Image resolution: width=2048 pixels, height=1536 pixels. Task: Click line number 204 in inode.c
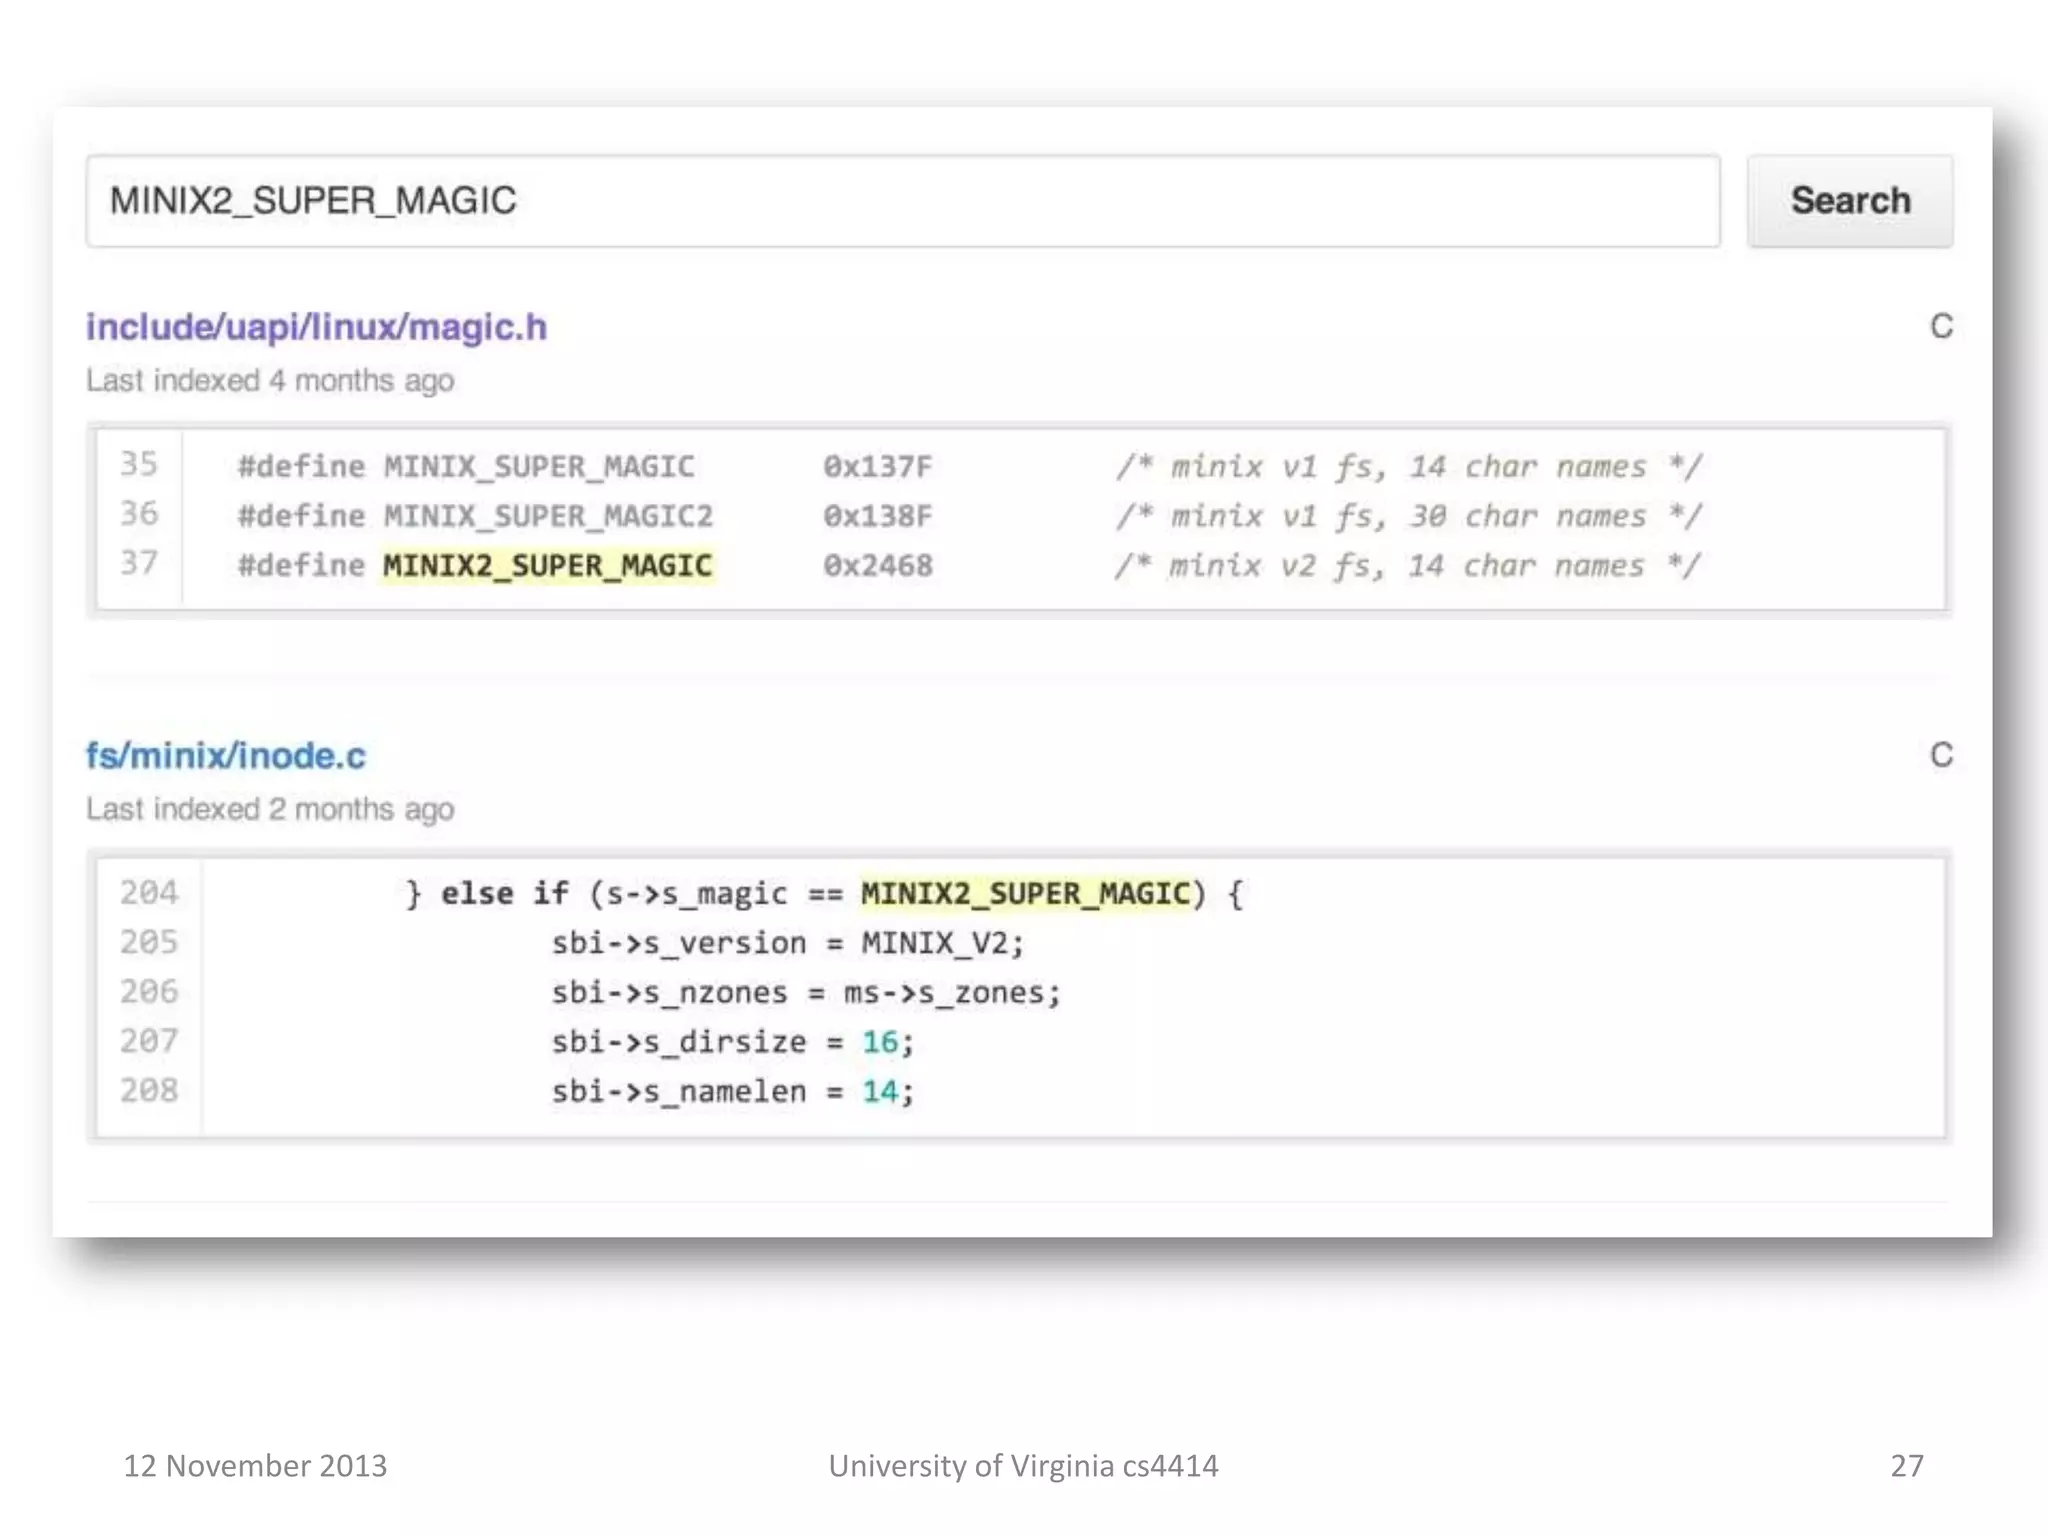click(149, 892)
